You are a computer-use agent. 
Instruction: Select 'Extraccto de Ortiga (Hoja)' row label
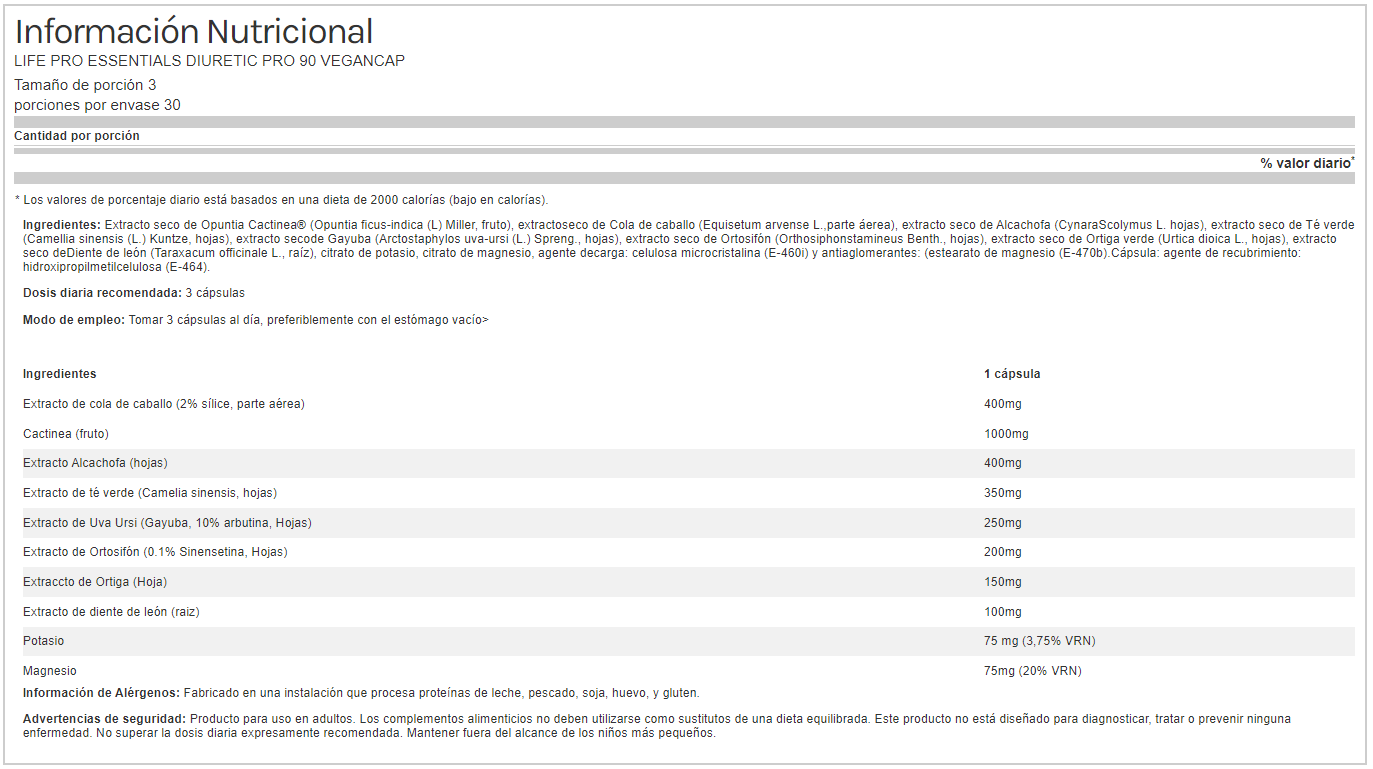pyautogui.click(x=95, y=582)
